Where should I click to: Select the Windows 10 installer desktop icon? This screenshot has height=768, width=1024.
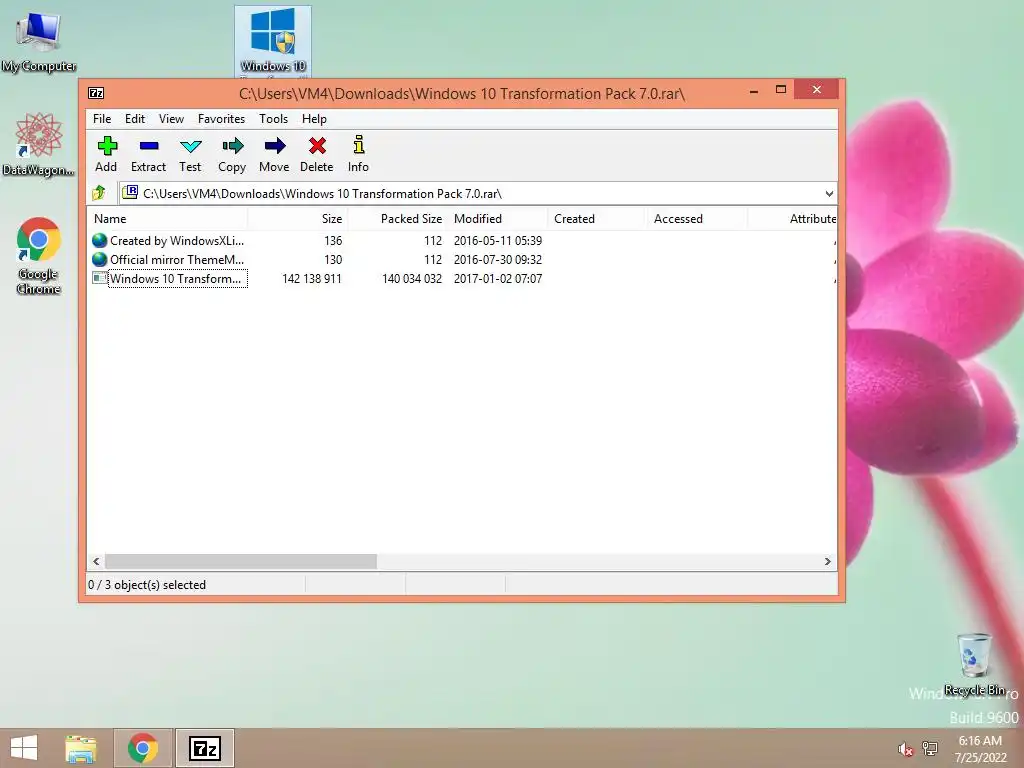point(273,42)
